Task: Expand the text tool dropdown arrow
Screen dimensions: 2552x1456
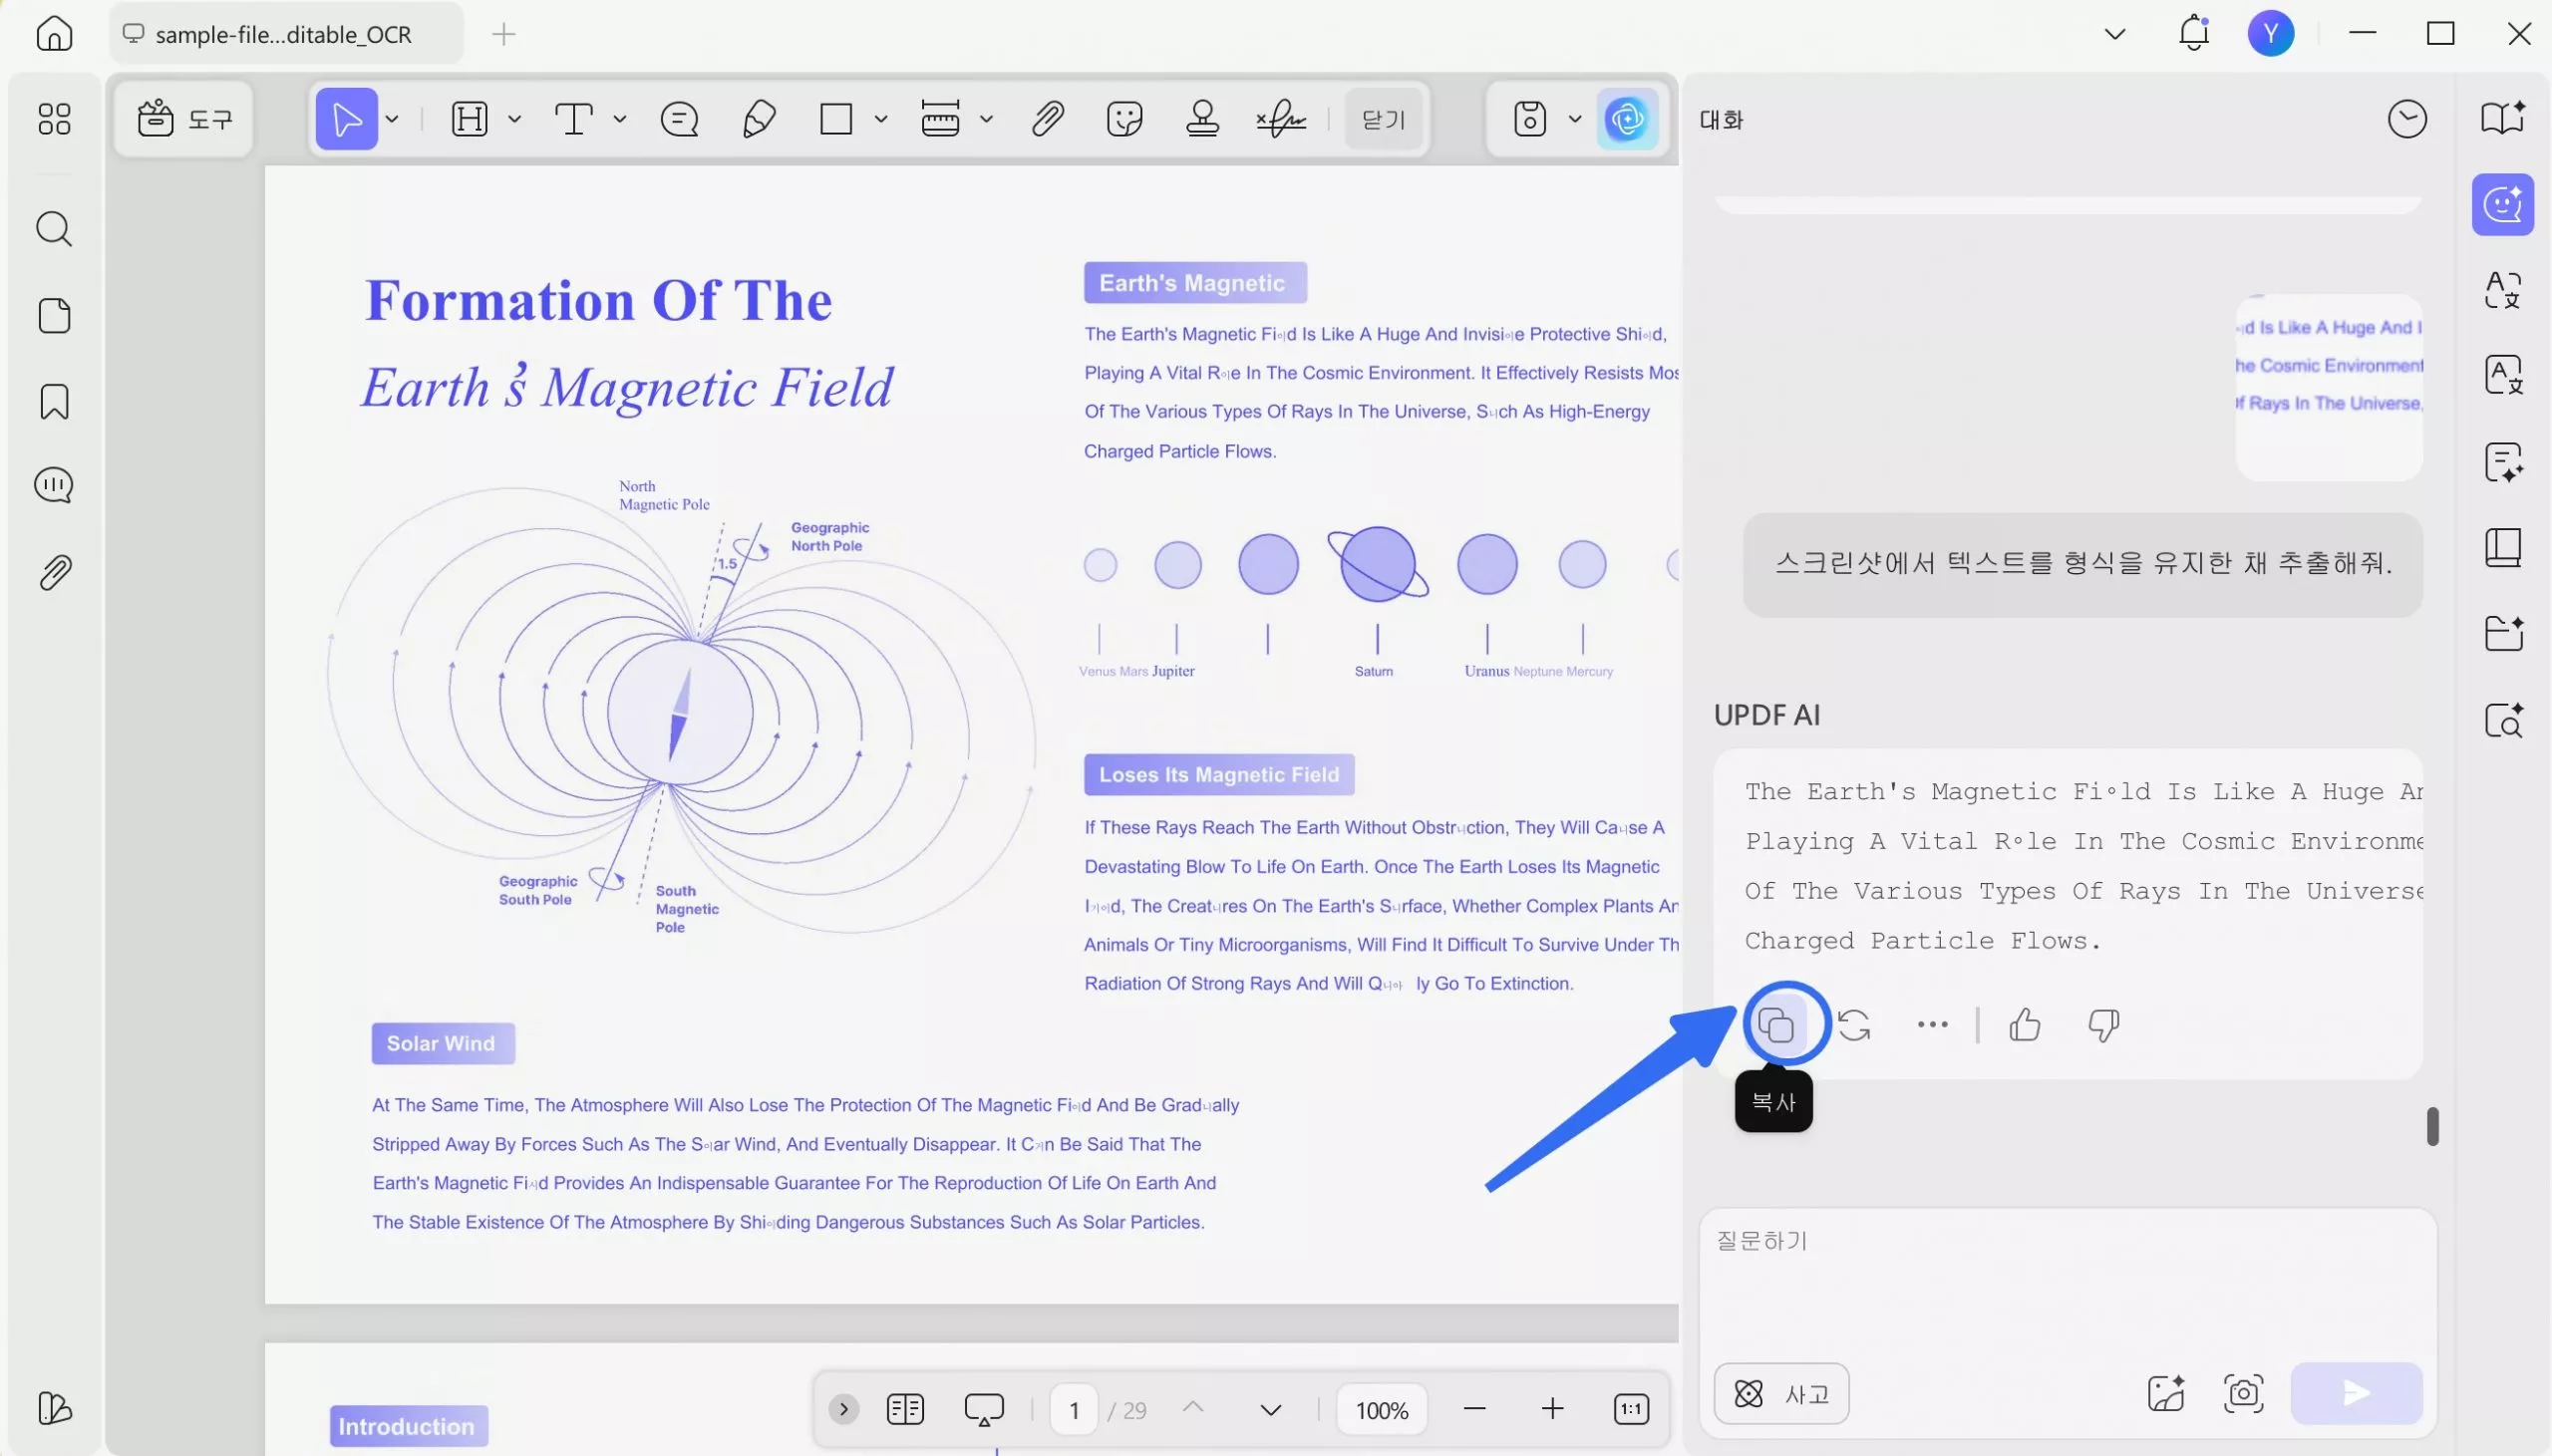Action: 620,119
